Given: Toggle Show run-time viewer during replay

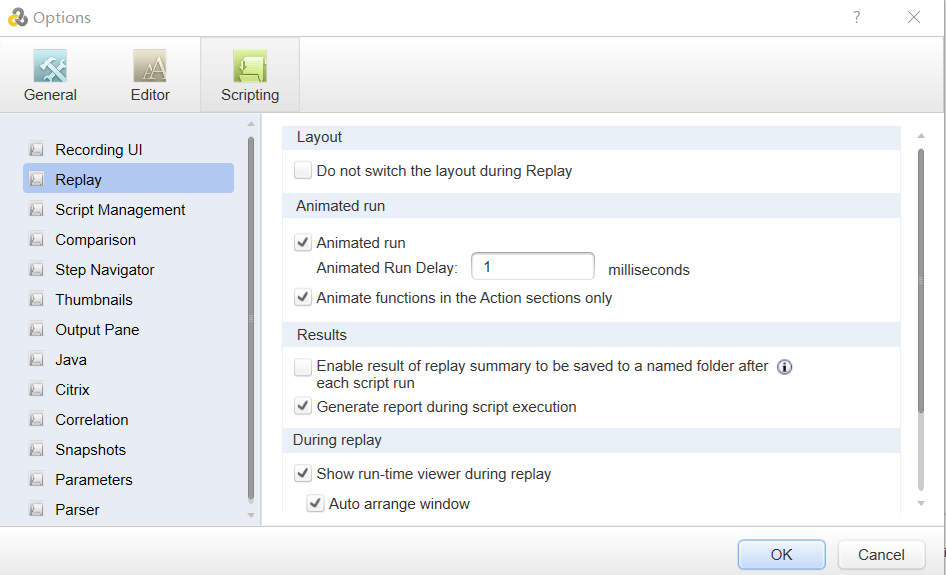Looking at the screenshot, I should (x=303, y=473).
